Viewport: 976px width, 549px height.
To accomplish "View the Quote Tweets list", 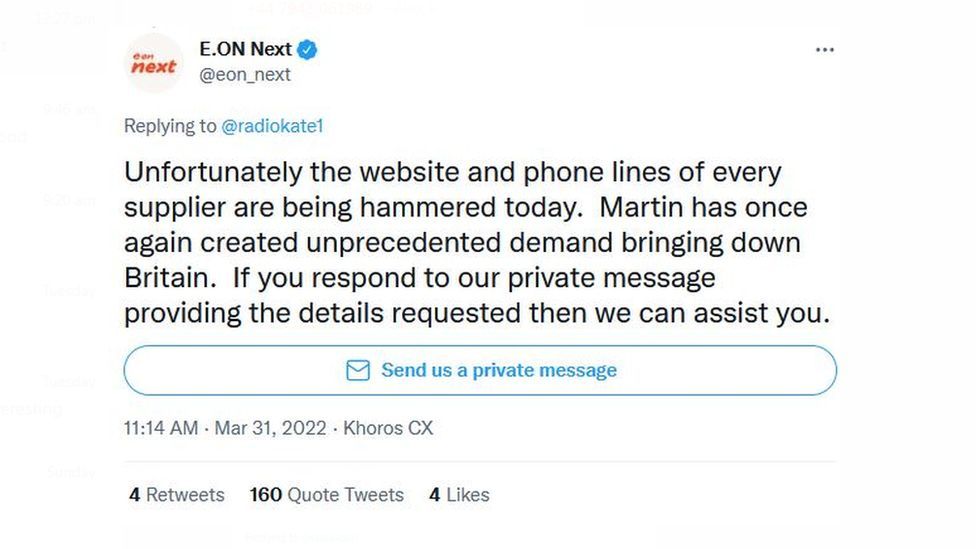I will (327, 495).
